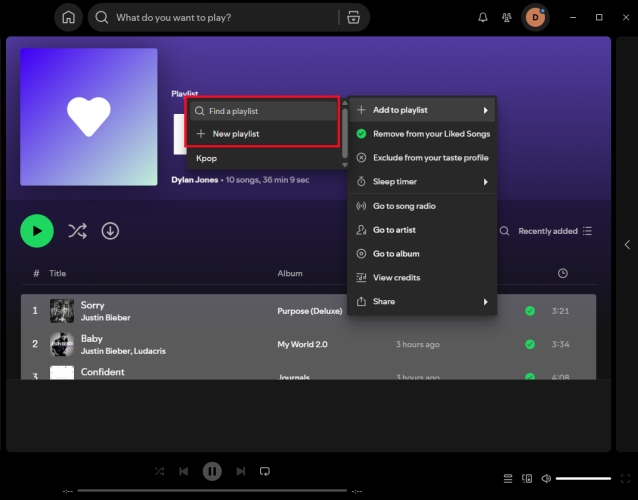Open Dylan Jones profile link
The width and height of the screenshot is (638, 500).
point(194,180)
